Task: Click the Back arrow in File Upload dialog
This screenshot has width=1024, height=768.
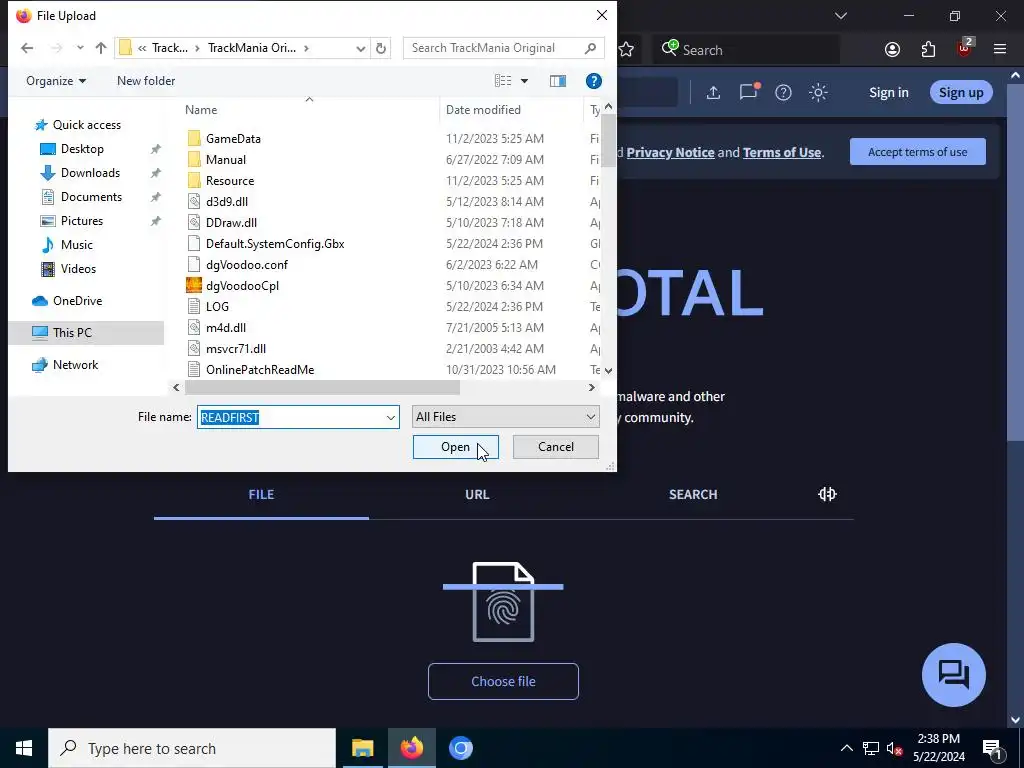Action: (x=27, y=48)
